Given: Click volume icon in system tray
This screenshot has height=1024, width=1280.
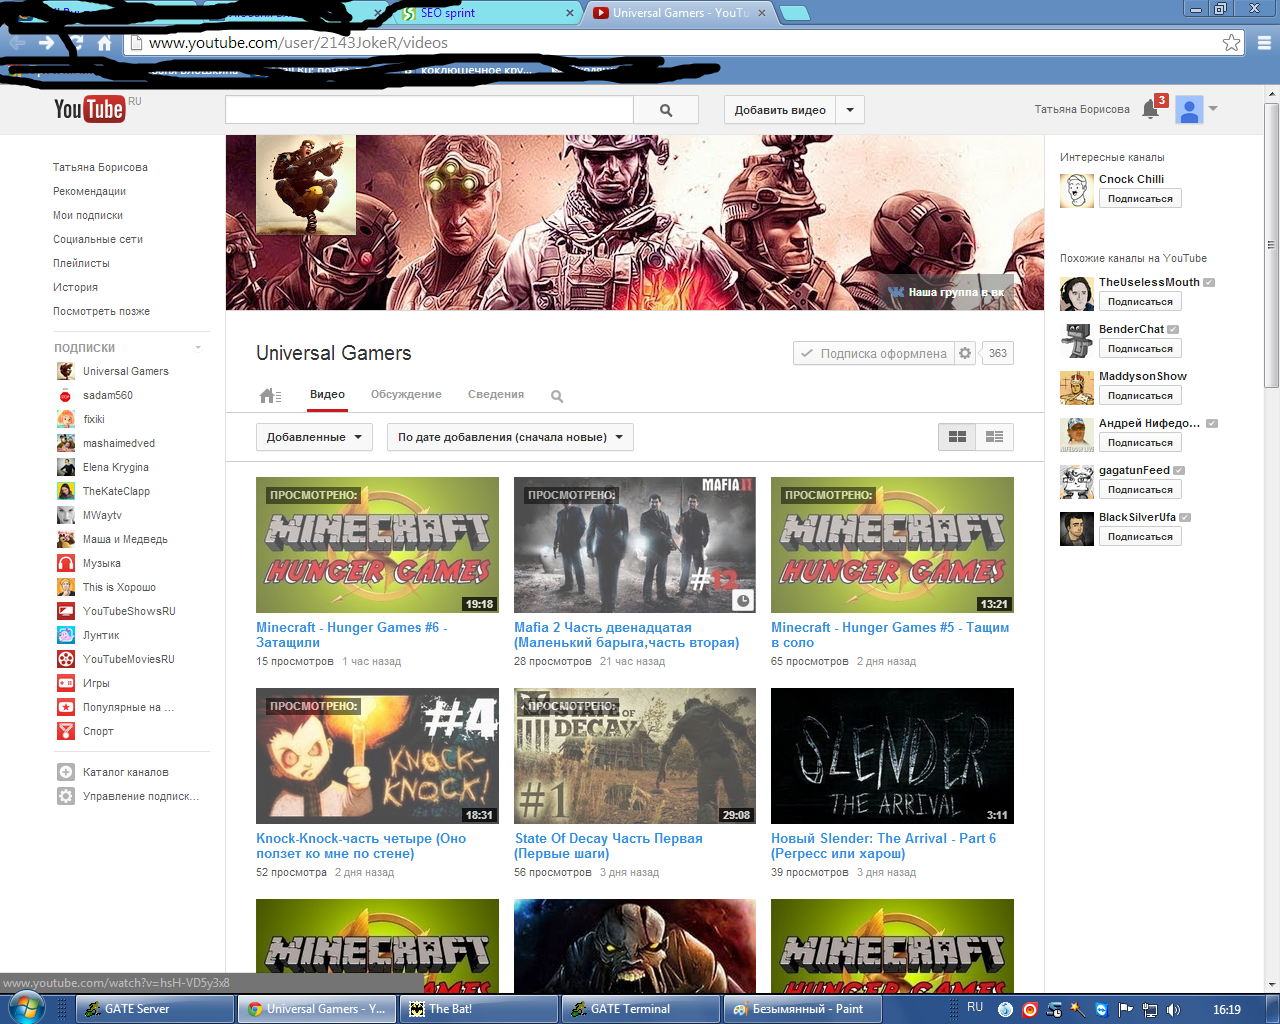Looking at the screenshot, I should point(1173,1009).
